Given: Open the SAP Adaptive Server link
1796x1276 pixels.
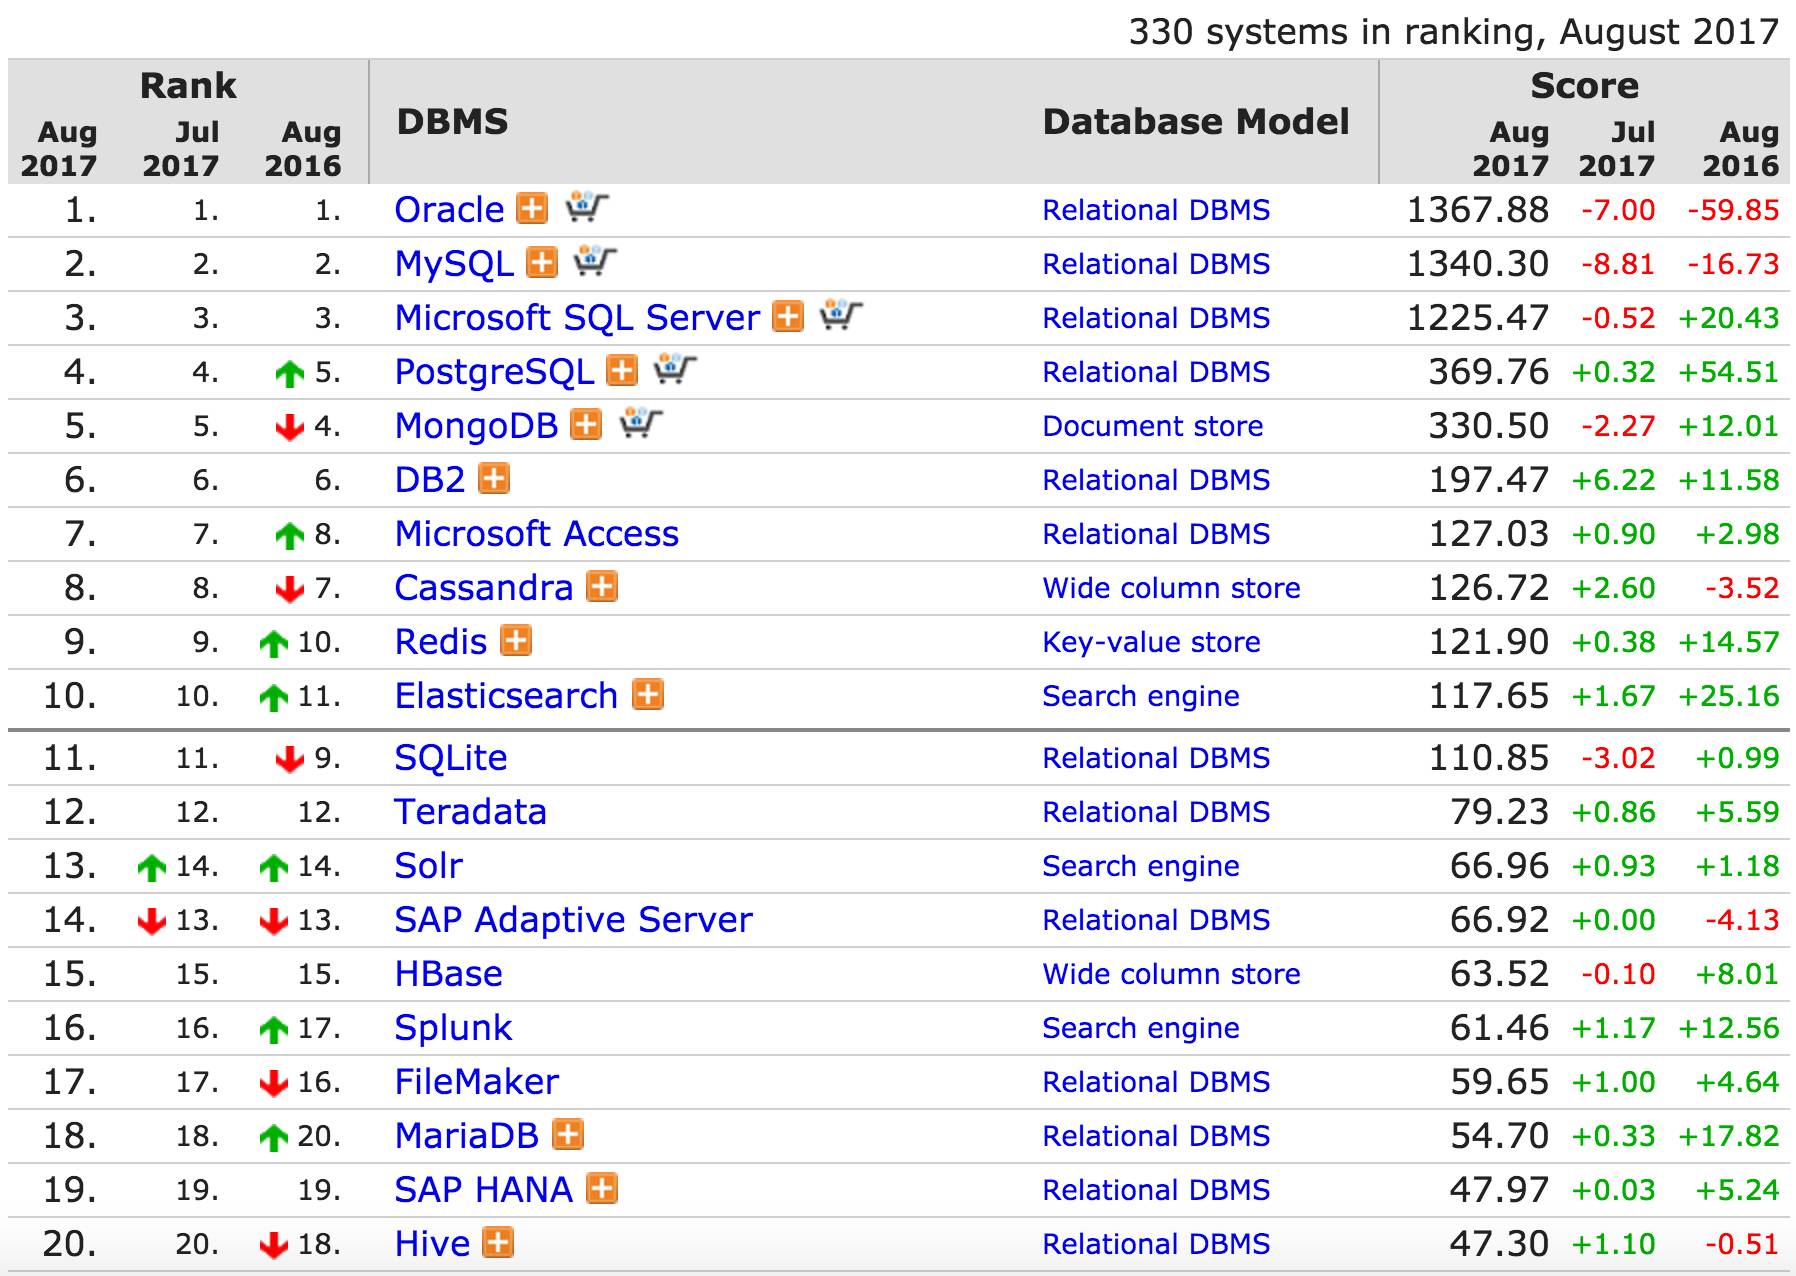Looking at the screenshot, I should tap(574, 920).
